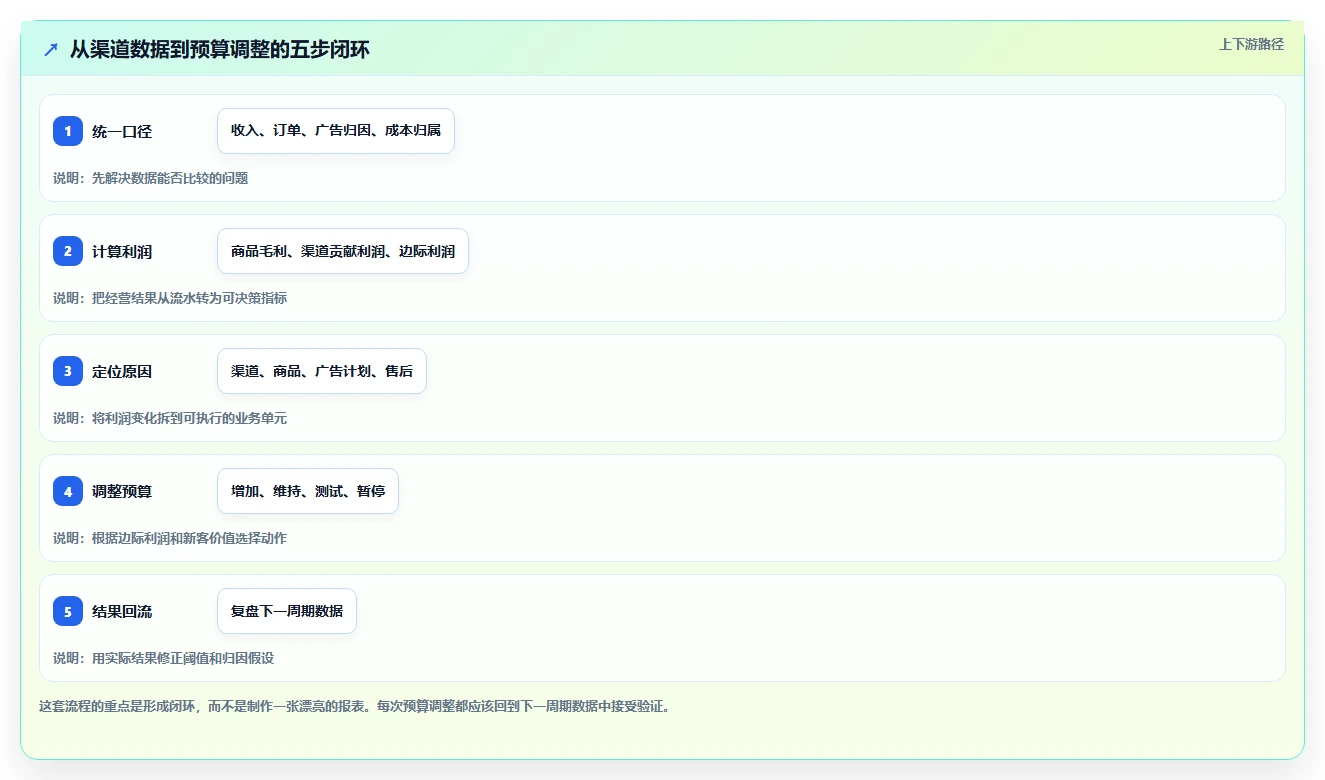The width and height of the screenshot is (1325, 780).
Task: Click the note 将利润变化拆到可执行的业务单元
Action: 189,418
